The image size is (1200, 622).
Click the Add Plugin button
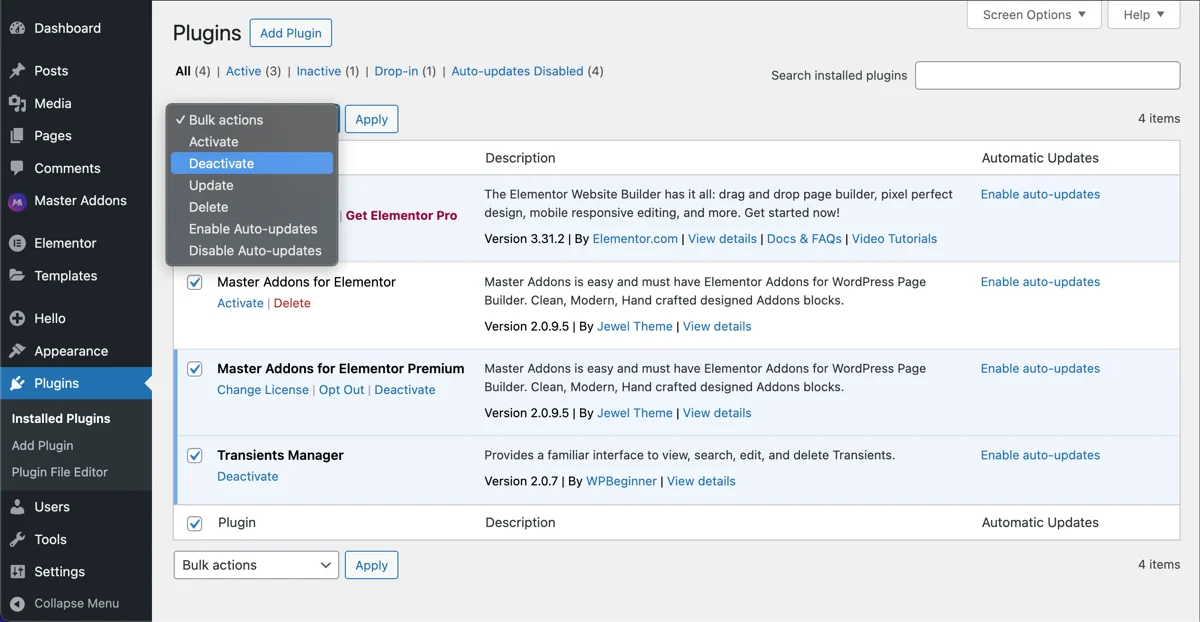point(291,33)
